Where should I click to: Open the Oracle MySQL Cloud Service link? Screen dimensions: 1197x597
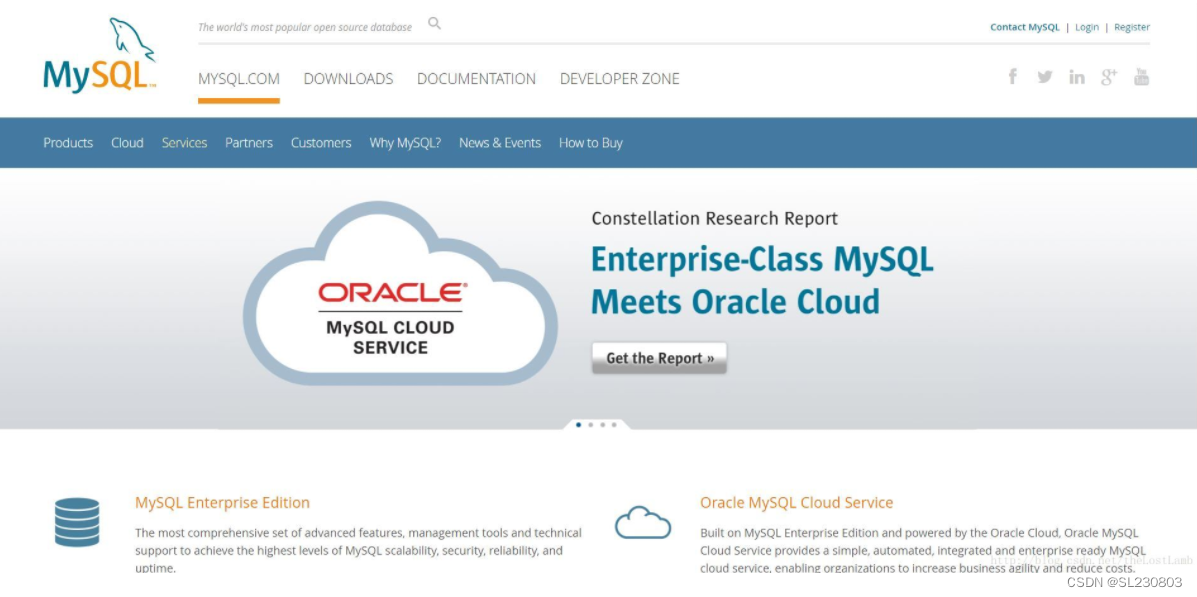pos(796,502)
